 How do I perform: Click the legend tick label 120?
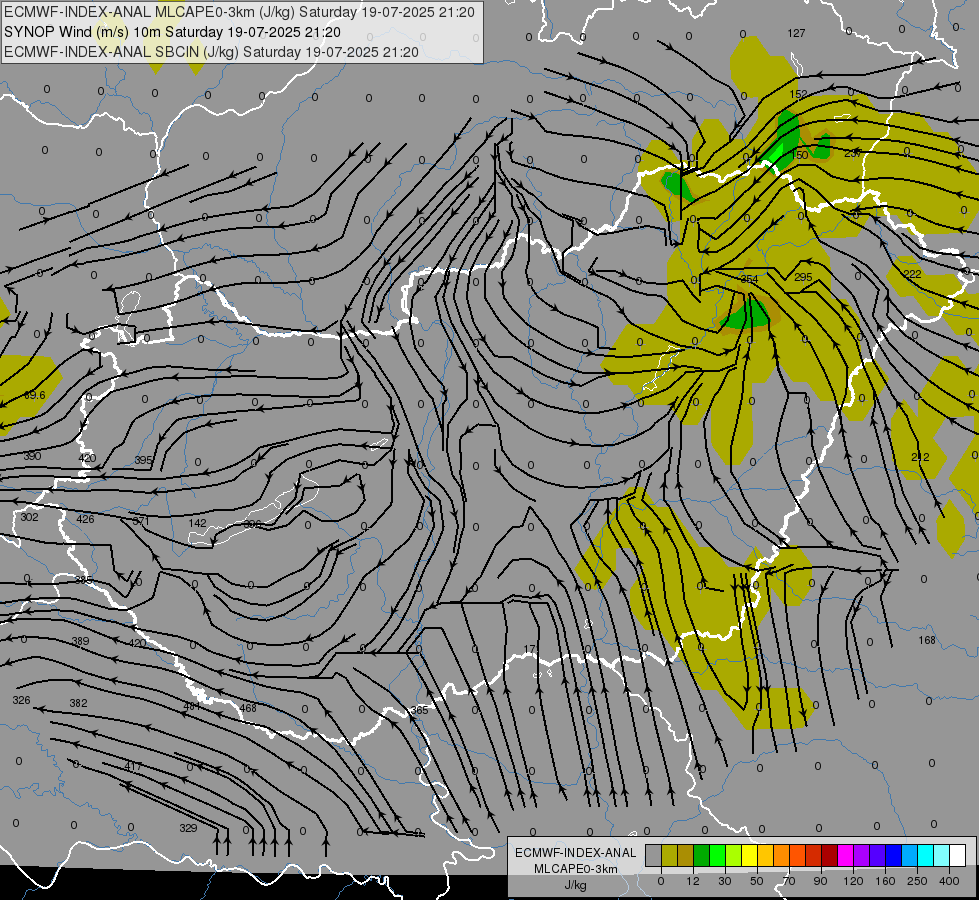(853, 881)
